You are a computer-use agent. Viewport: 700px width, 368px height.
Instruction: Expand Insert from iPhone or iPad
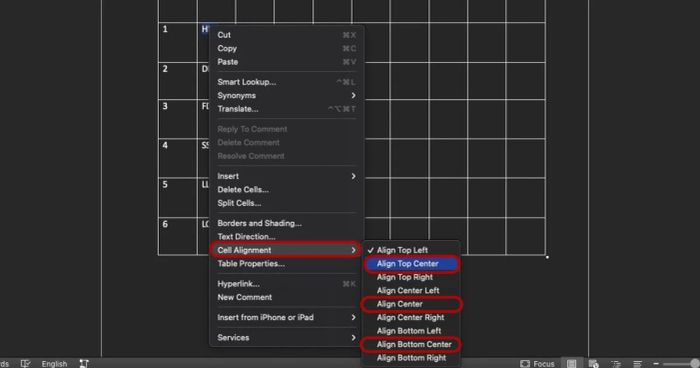coord(287,317)
